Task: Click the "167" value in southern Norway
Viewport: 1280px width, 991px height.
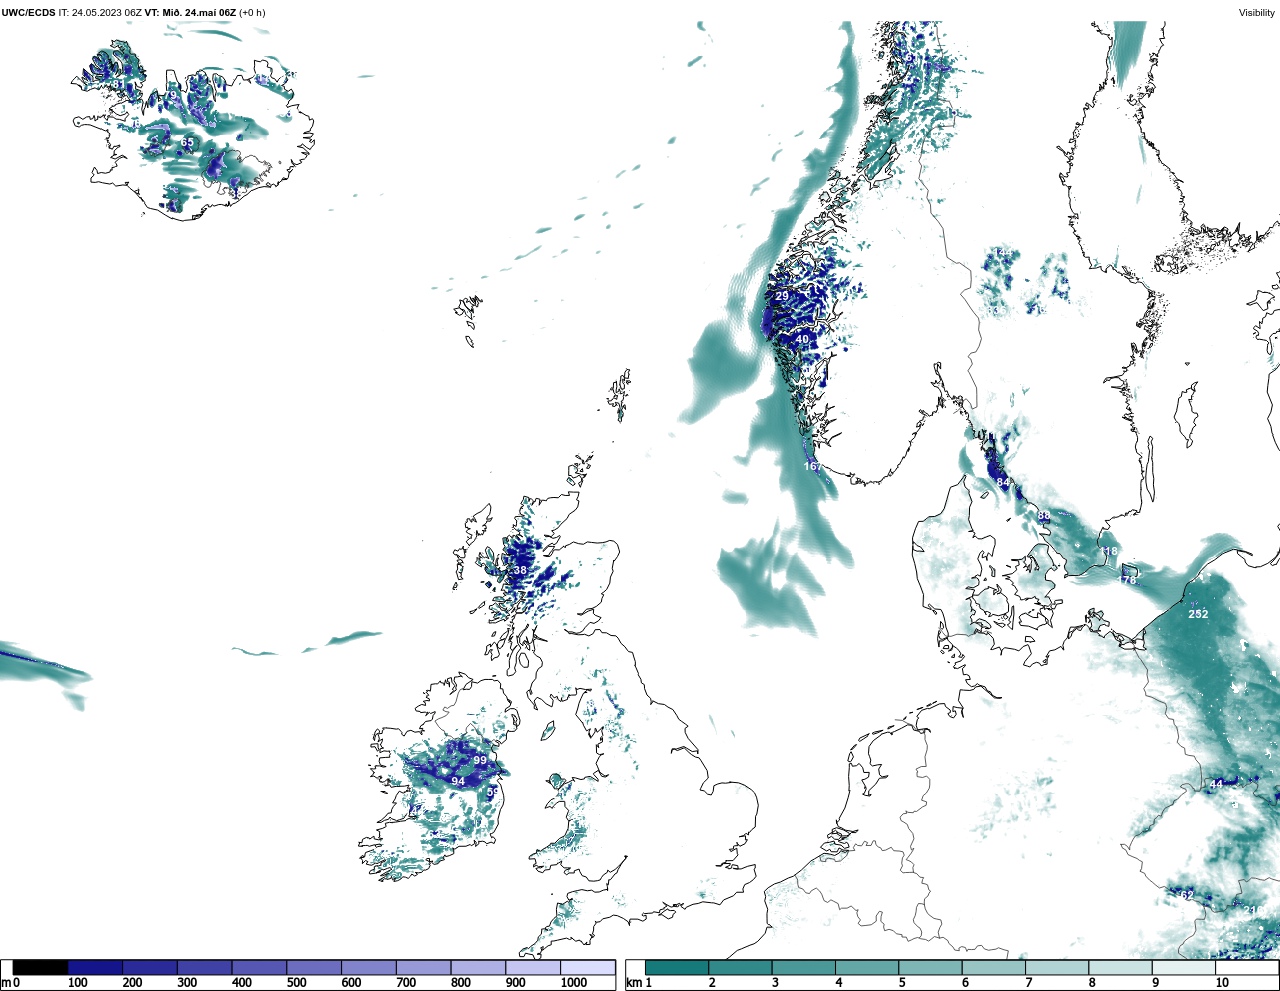Action: pyautogui.click(x=813, y=467)
